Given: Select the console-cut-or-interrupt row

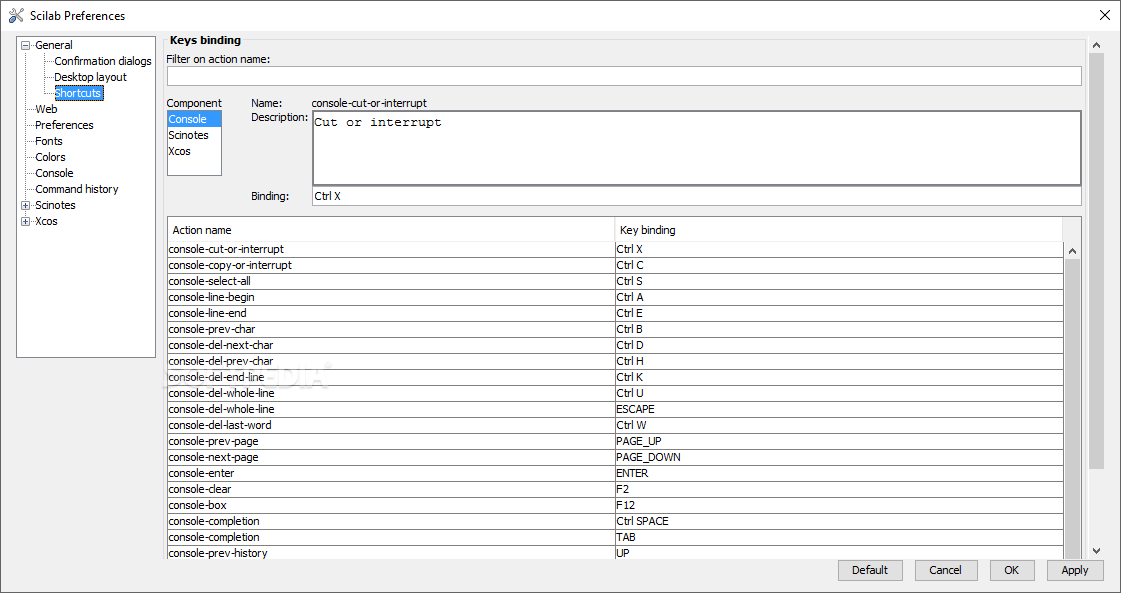Looking at the screenshot, I should tap(616, 249).
